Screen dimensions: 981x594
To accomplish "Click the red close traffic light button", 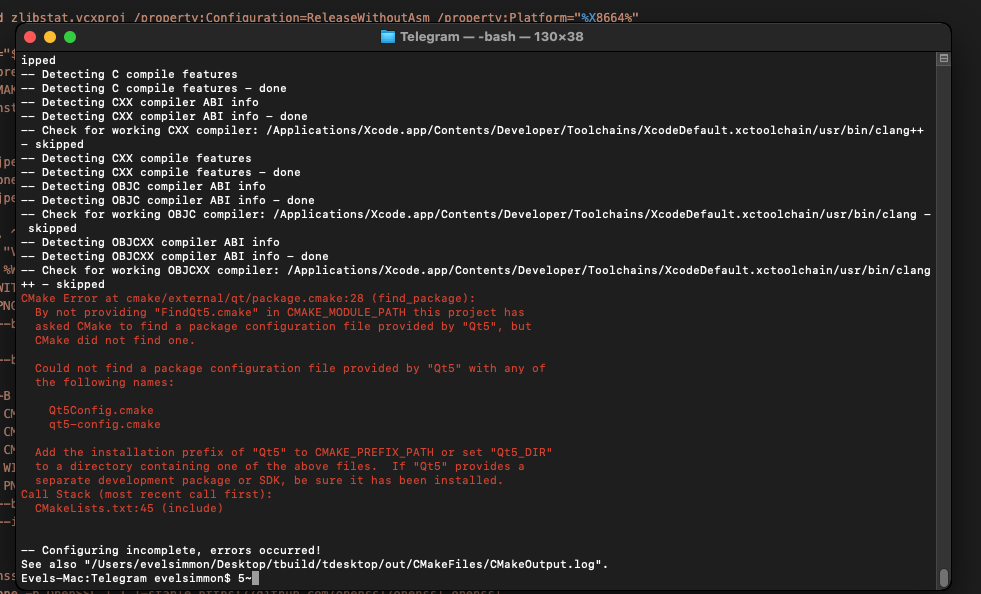I will tap(30, 35).
